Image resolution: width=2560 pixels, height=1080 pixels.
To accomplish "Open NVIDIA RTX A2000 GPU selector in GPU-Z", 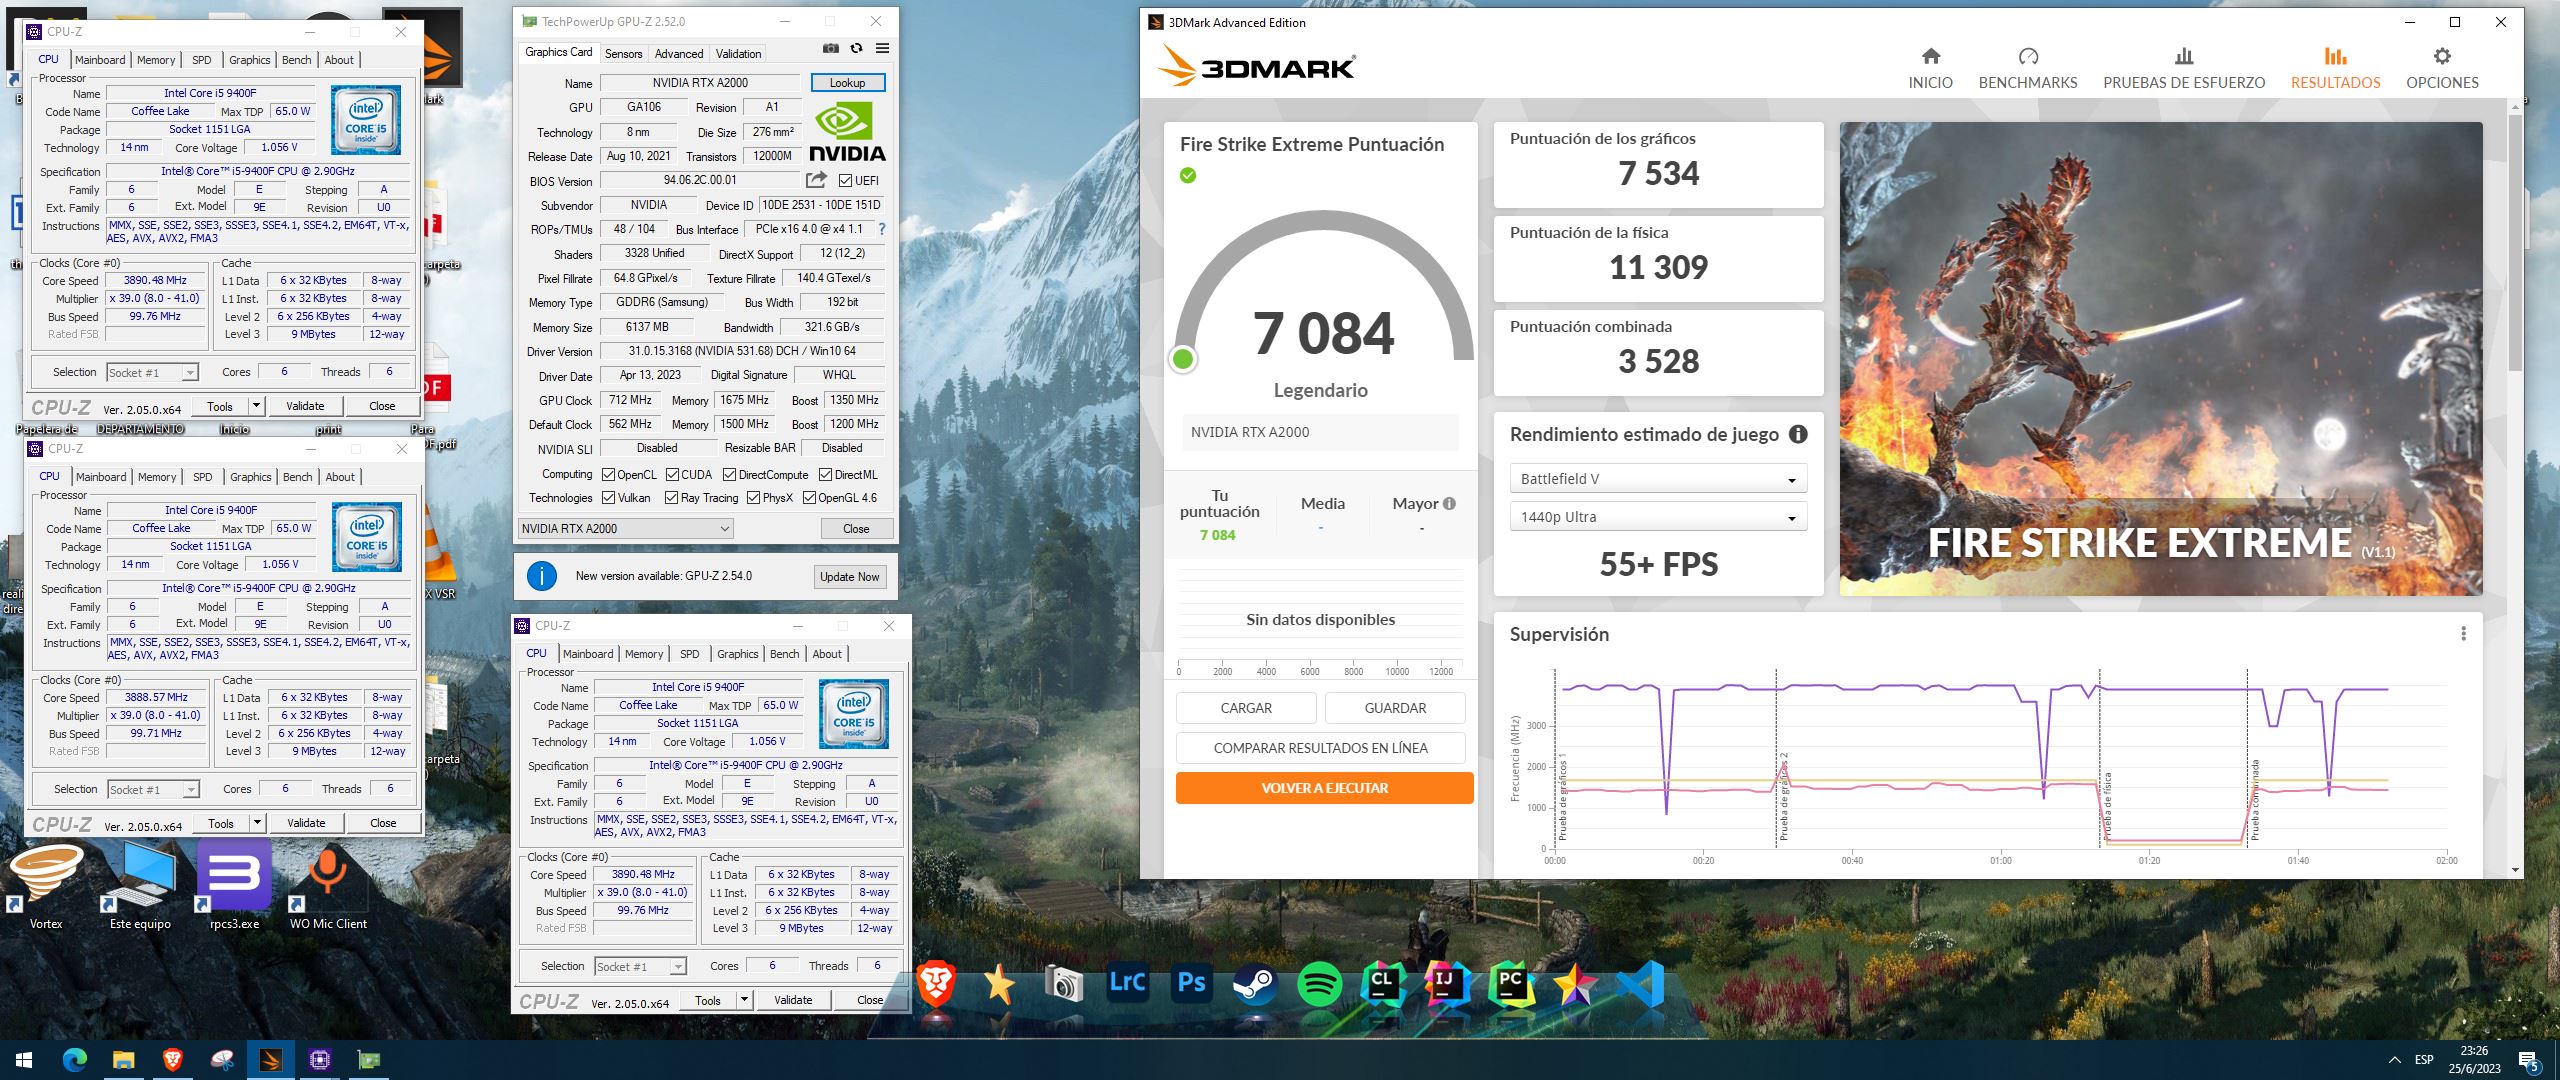I will pos(626,529).
